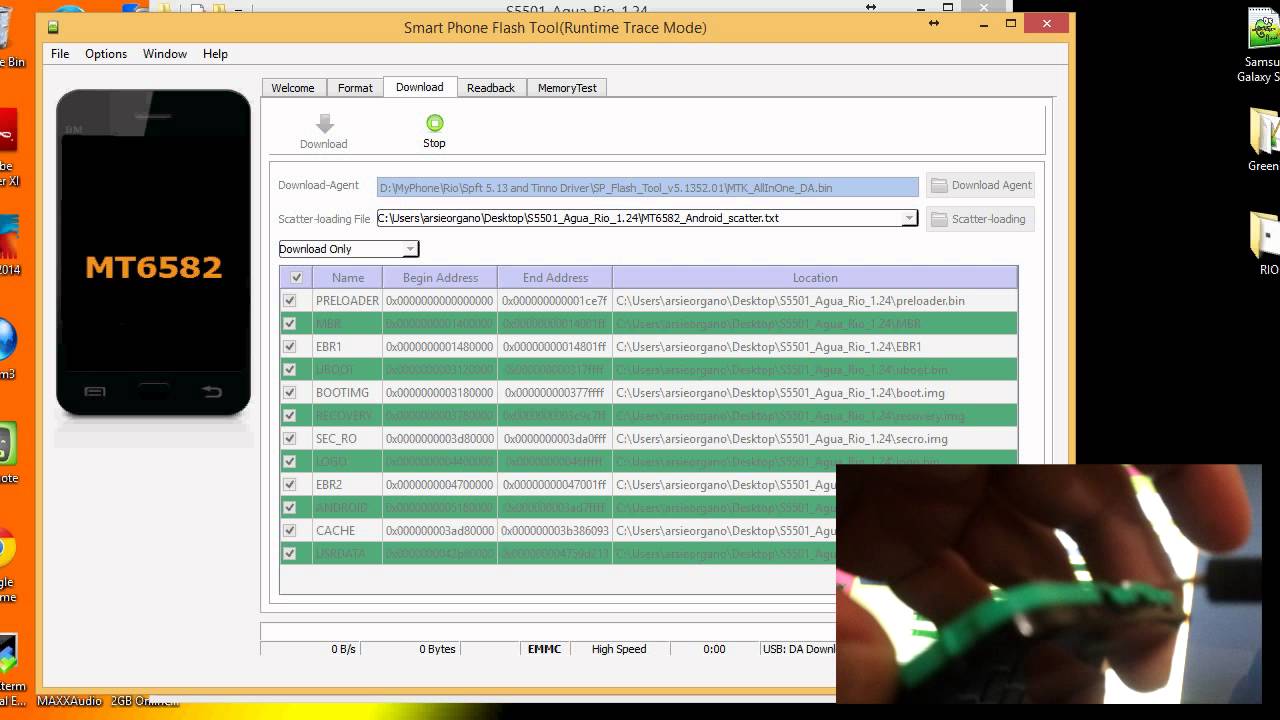This screenshot has height=720, width=1280.
Task: Click the Download Agent browse button
Action: point(981,185)
